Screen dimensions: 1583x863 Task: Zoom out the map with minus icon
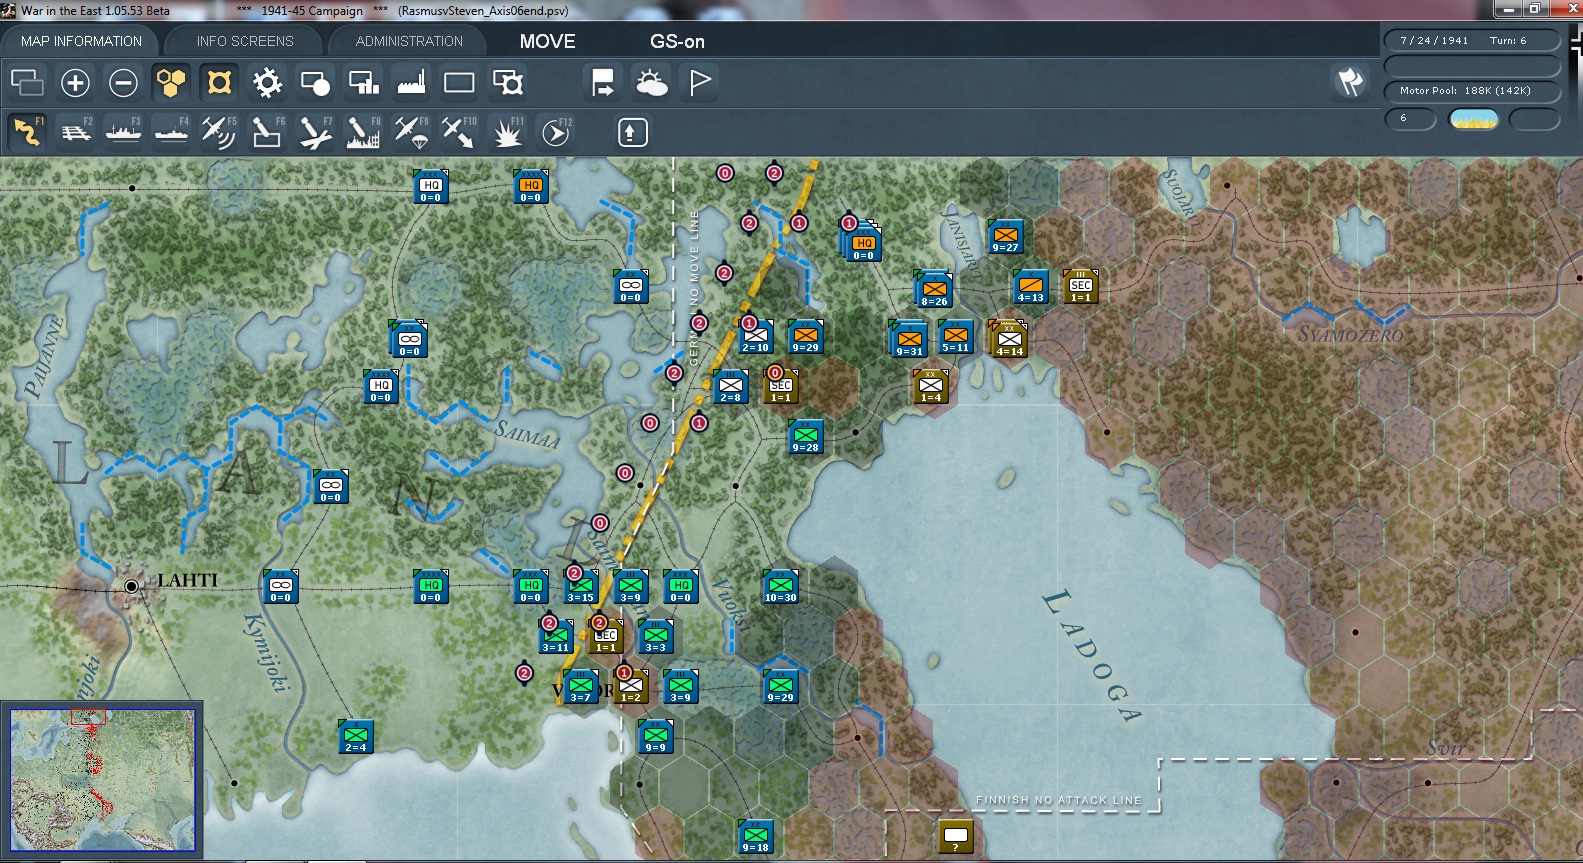[123, 82]
